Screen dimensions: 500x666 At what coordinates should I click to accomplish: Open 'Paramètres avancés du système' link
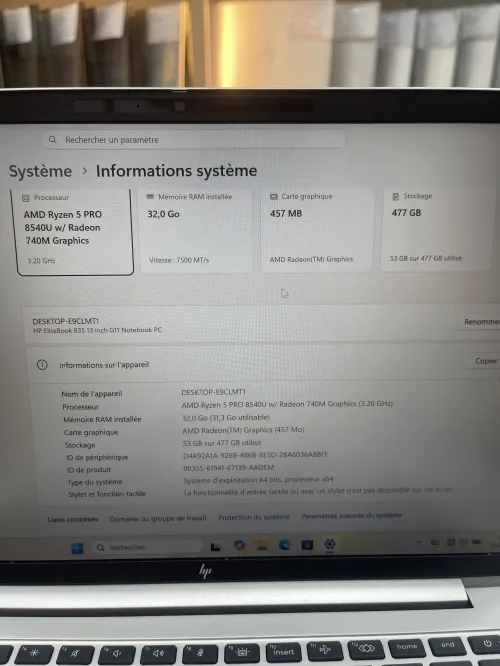[352, 516]
